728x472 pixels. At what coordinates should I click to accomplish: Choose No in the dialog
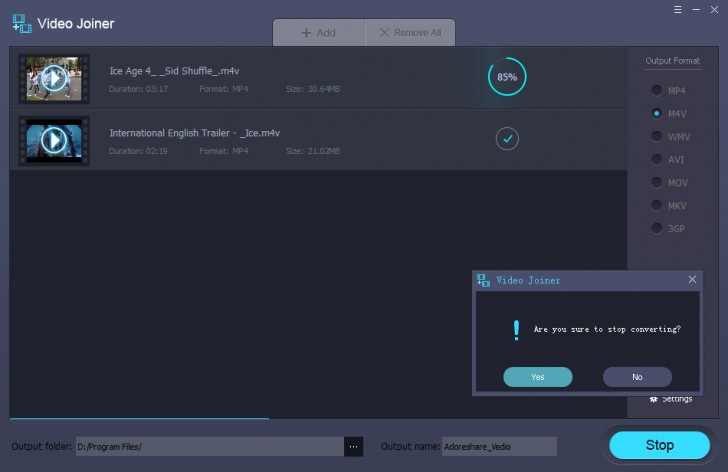[x=637, y=377]
